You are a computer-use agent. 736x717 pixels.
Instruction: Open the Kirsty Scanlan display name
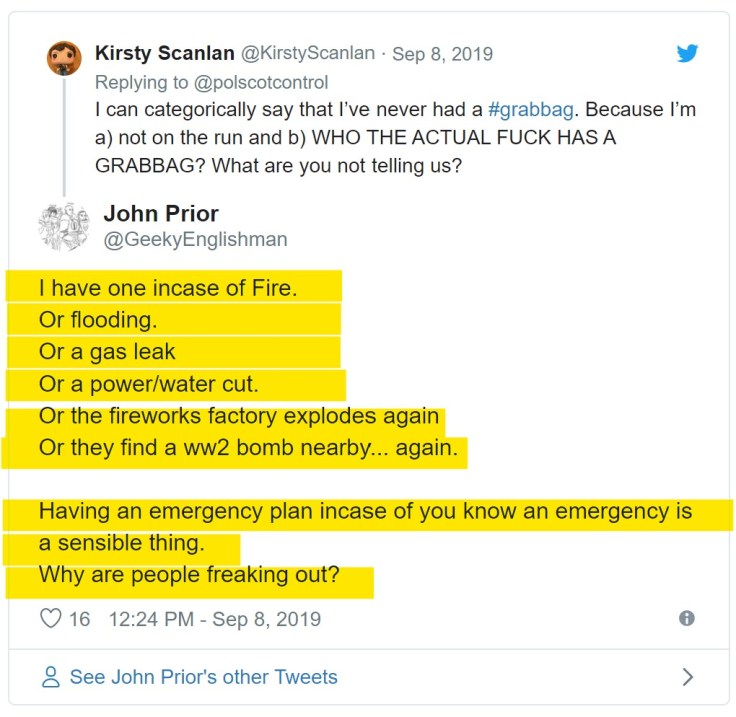(x=163, y=53)
